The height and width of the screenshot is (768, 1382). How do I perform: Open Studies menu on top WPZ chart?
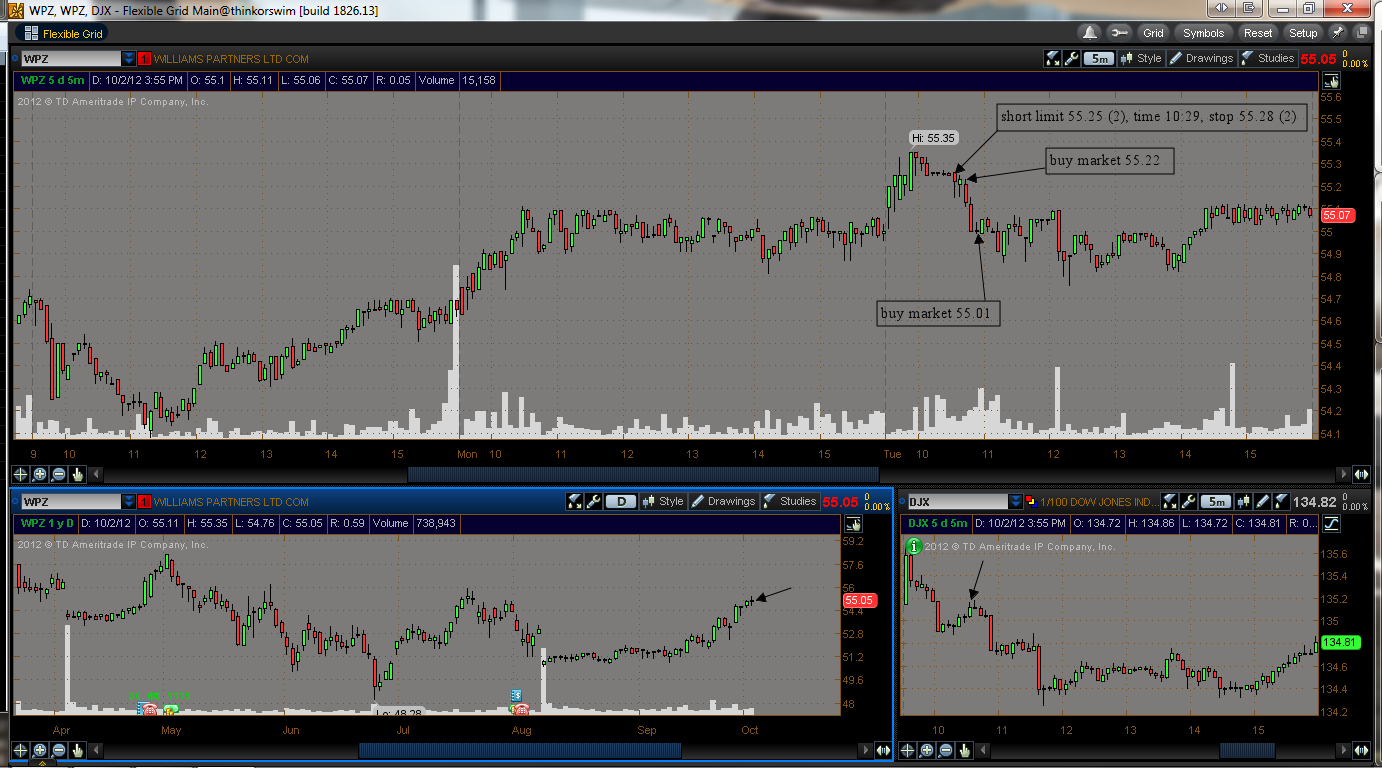click(1267, 58)
